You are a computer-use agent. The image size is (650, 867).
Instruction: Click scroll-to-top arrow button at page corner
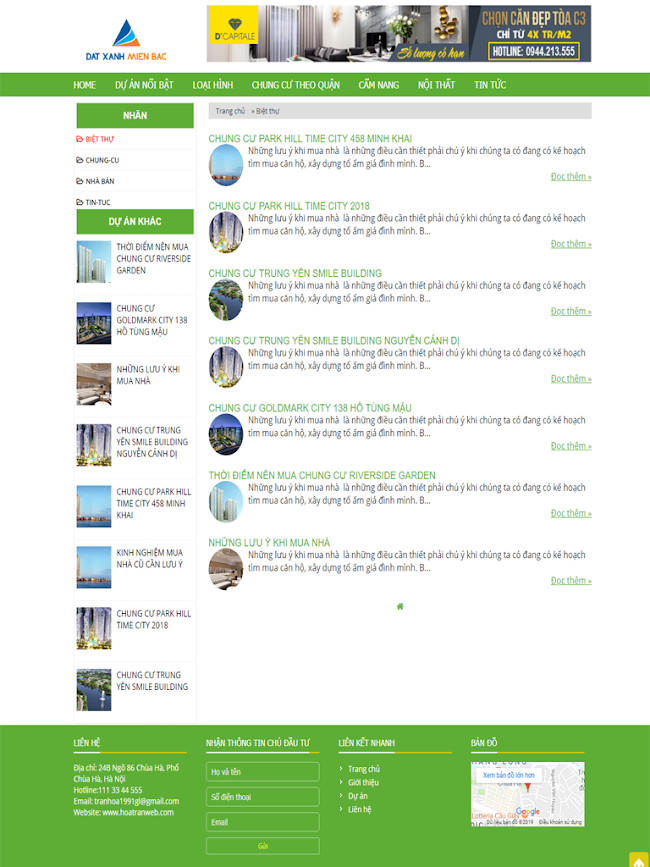point(639,860)
